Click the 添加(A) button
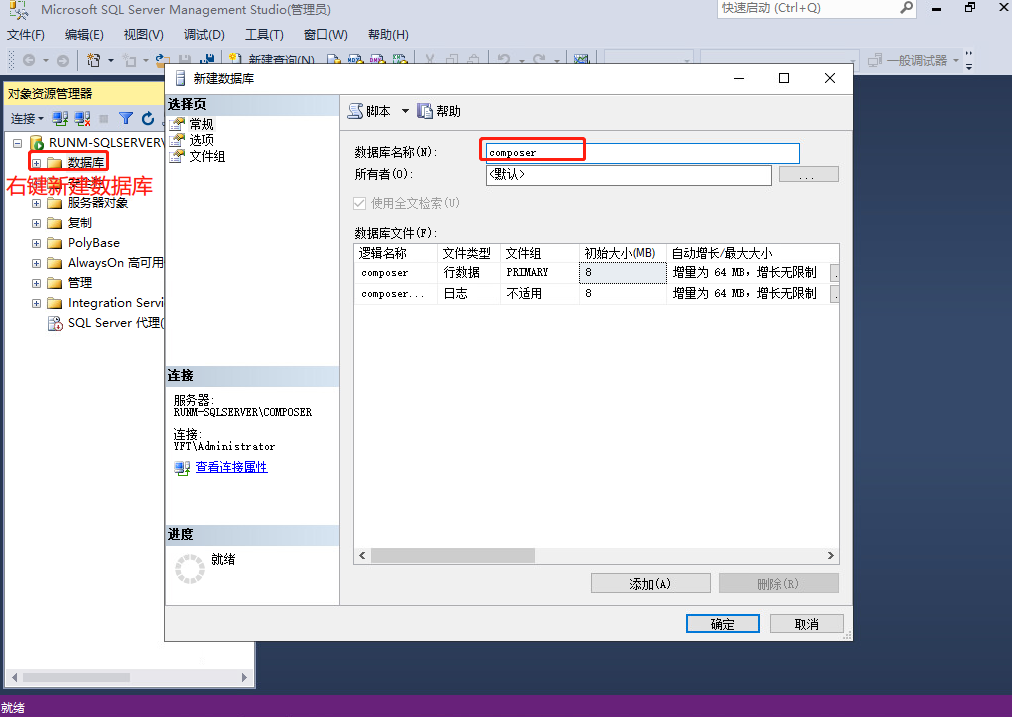The image size is (1012, 717). point(651,583)
